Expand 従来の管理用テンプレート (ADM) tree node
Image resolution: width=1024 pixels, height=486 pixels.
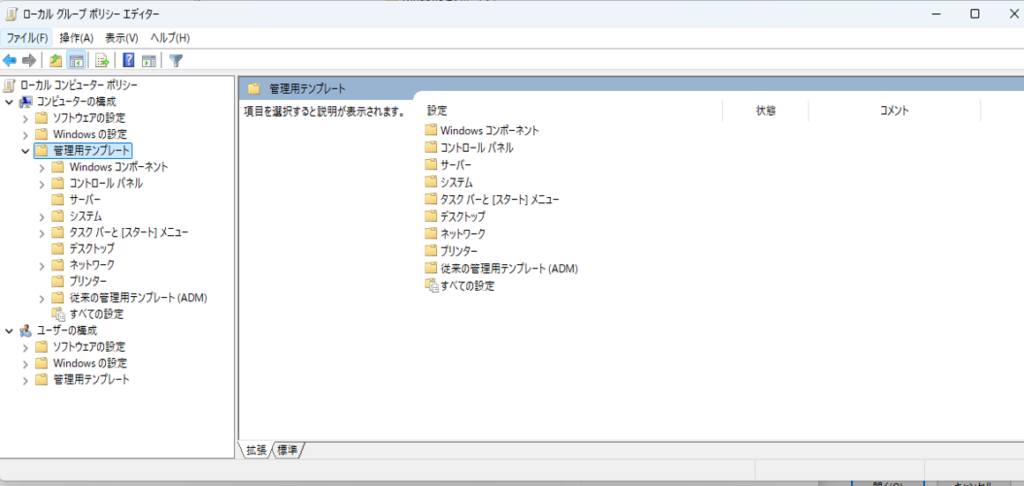click(42, 298)
